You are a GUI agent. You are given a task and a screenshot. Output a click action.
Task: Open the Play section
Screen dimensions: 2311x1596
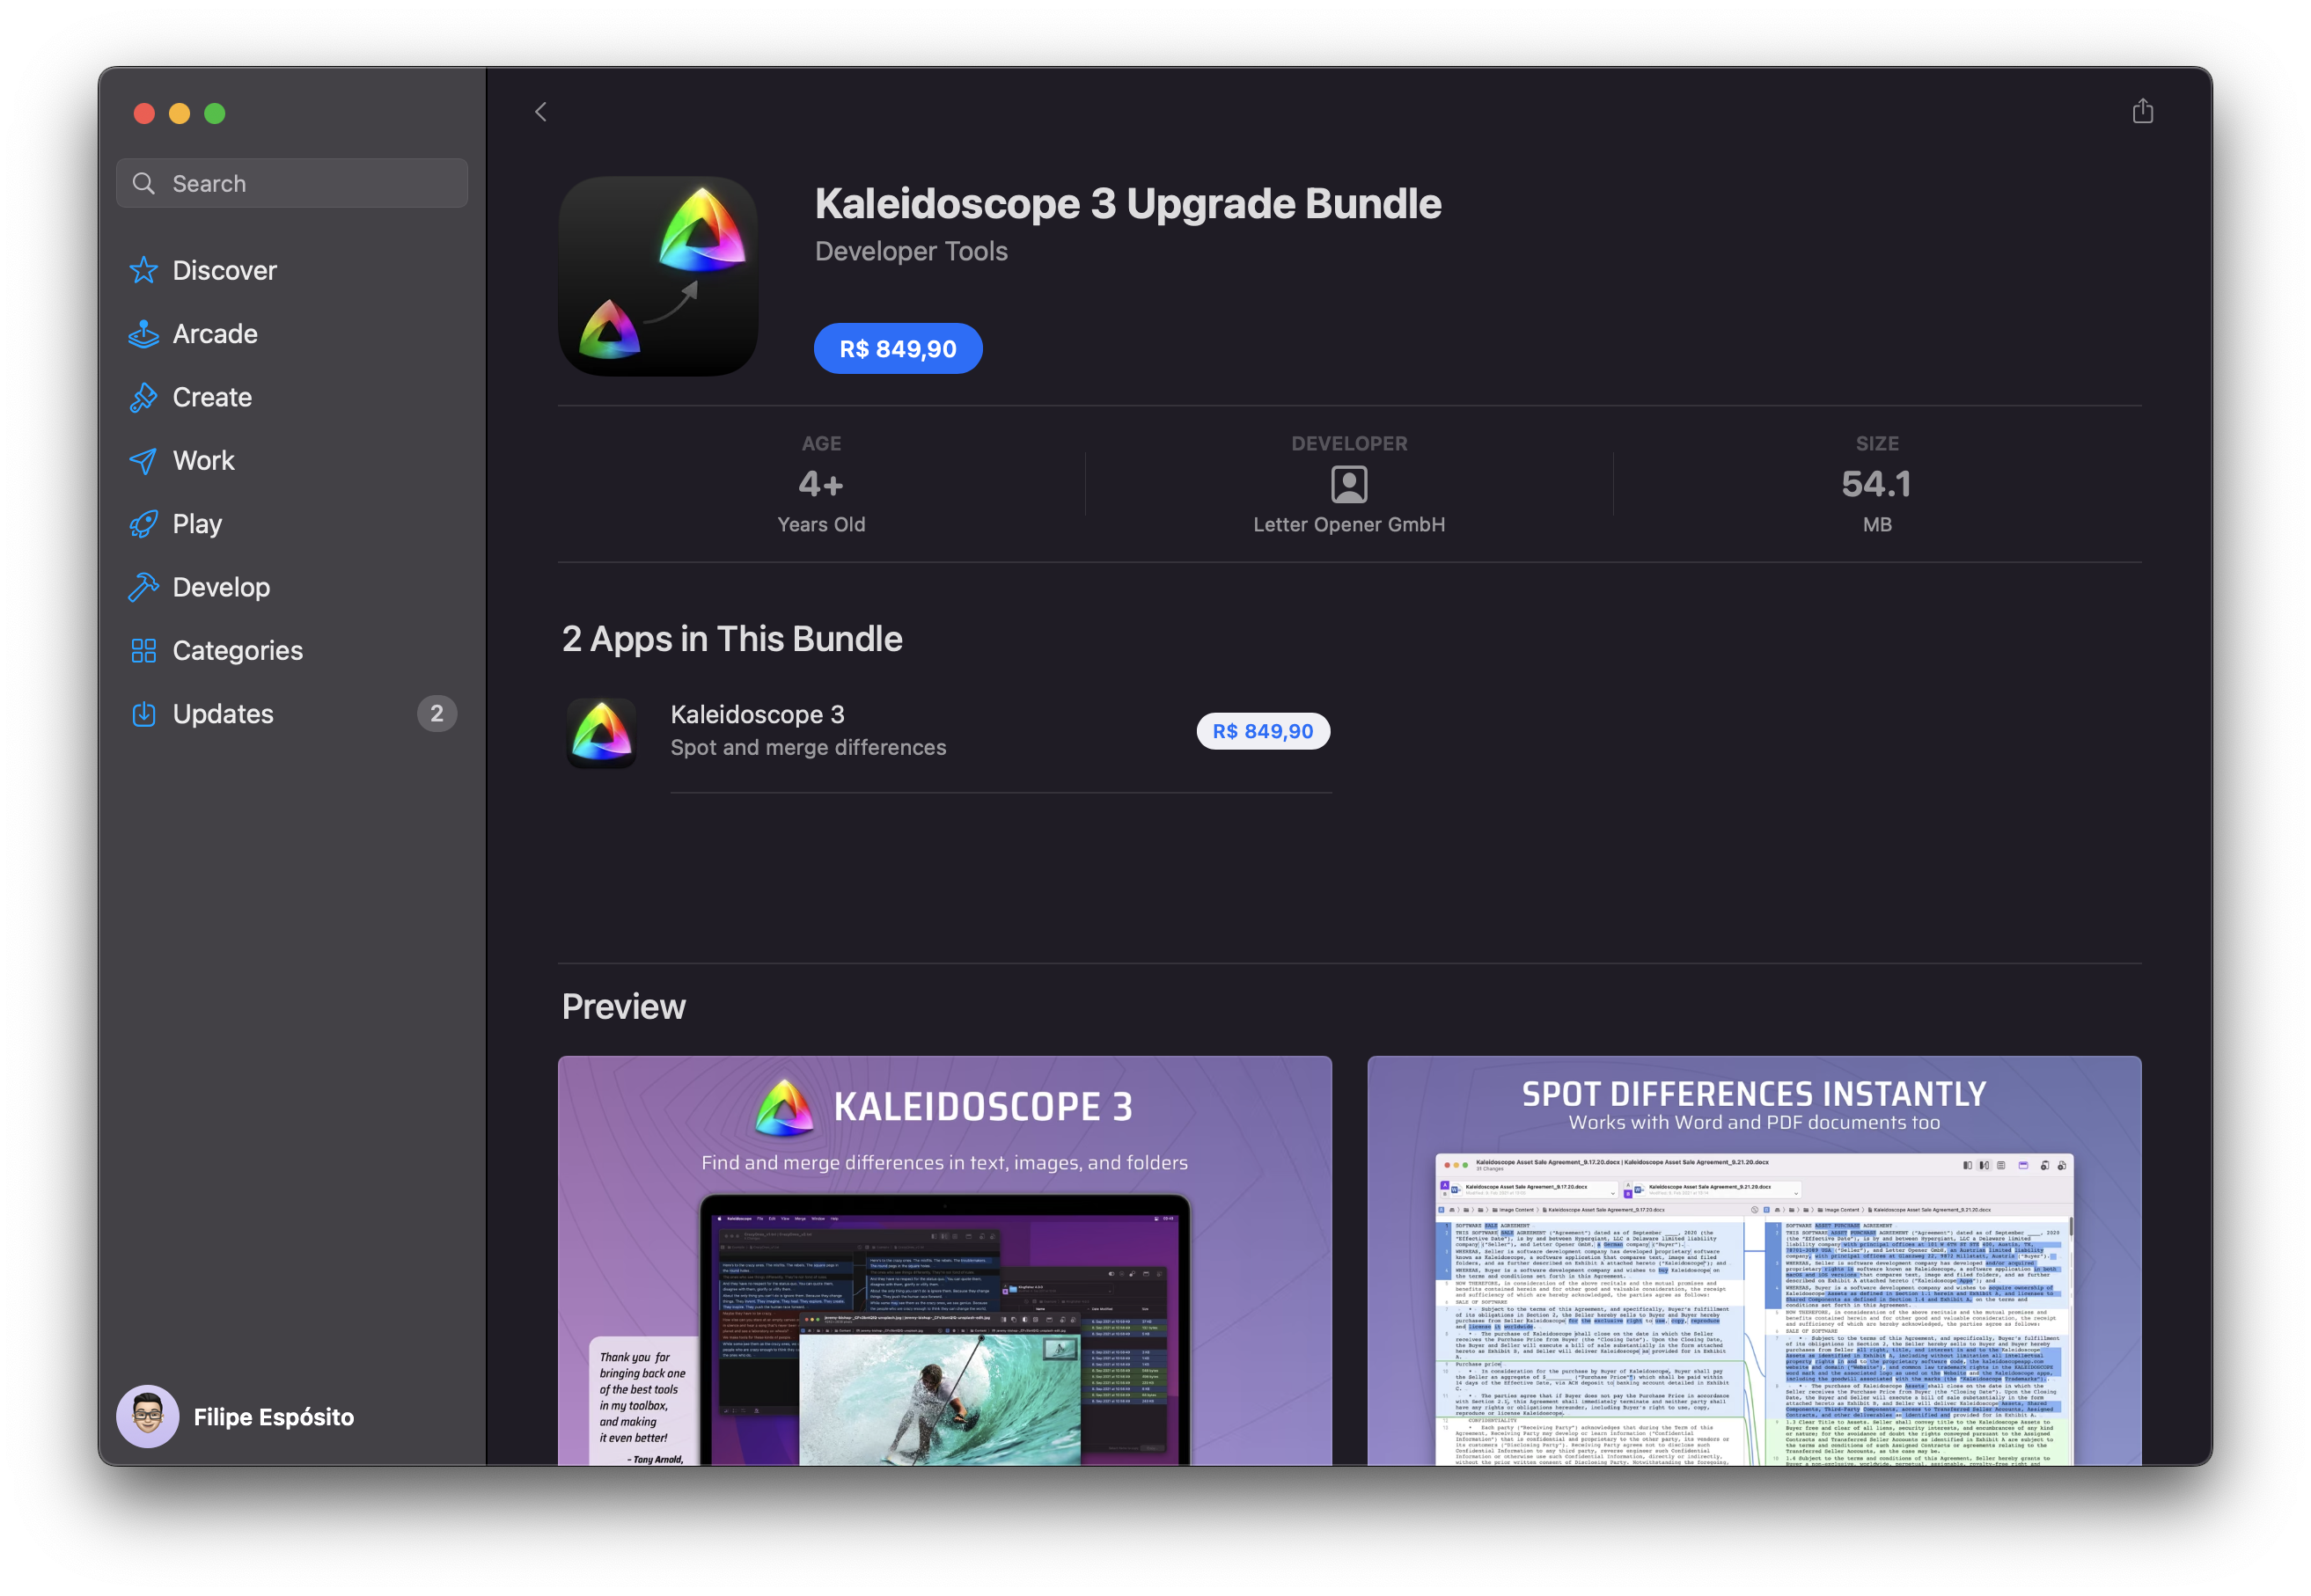tap(198, 523)
